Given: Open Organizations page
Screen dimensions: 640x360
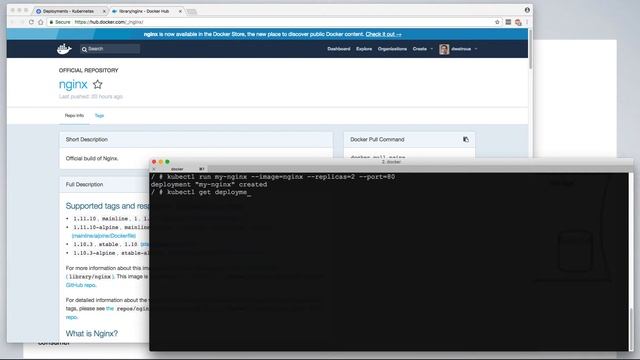Looking at the screenshot, I should coord(392,49).
